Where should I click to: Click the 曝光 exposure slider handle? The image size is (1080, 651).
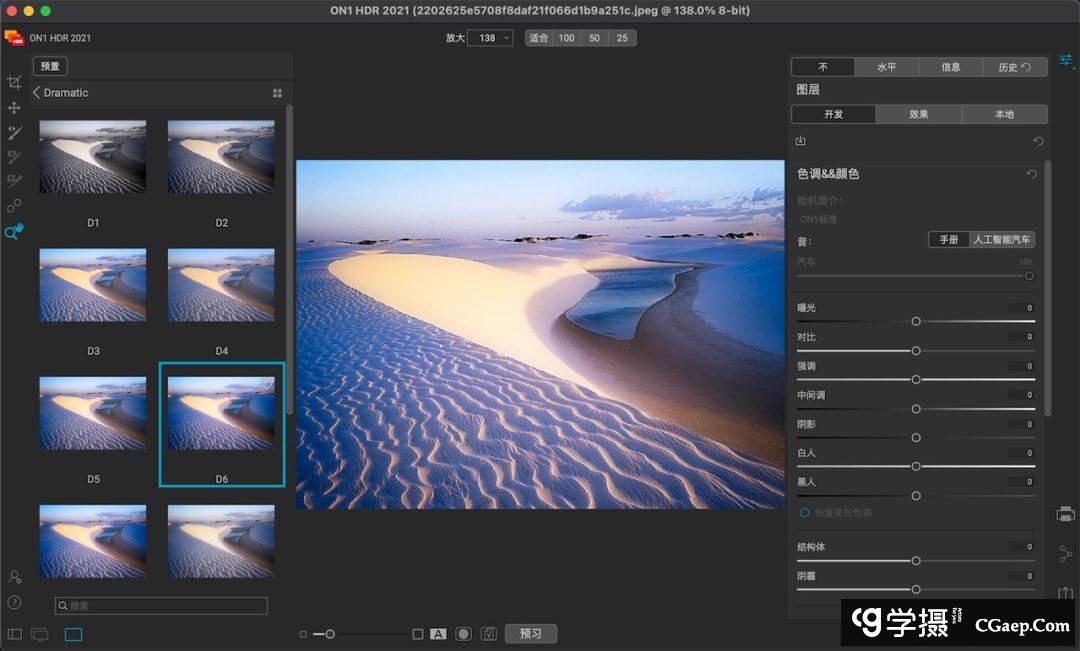[916, 321]
